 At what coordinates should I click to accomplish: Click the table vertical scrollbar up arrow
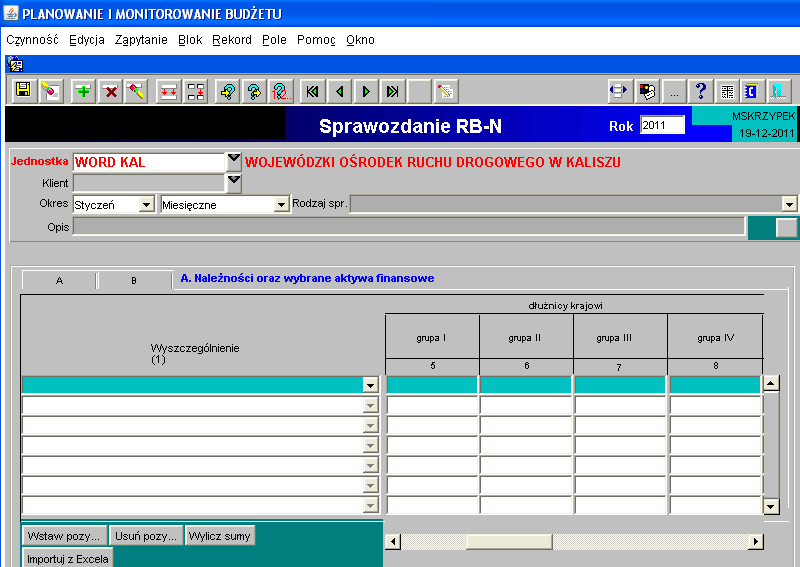[x=771, y=383]
